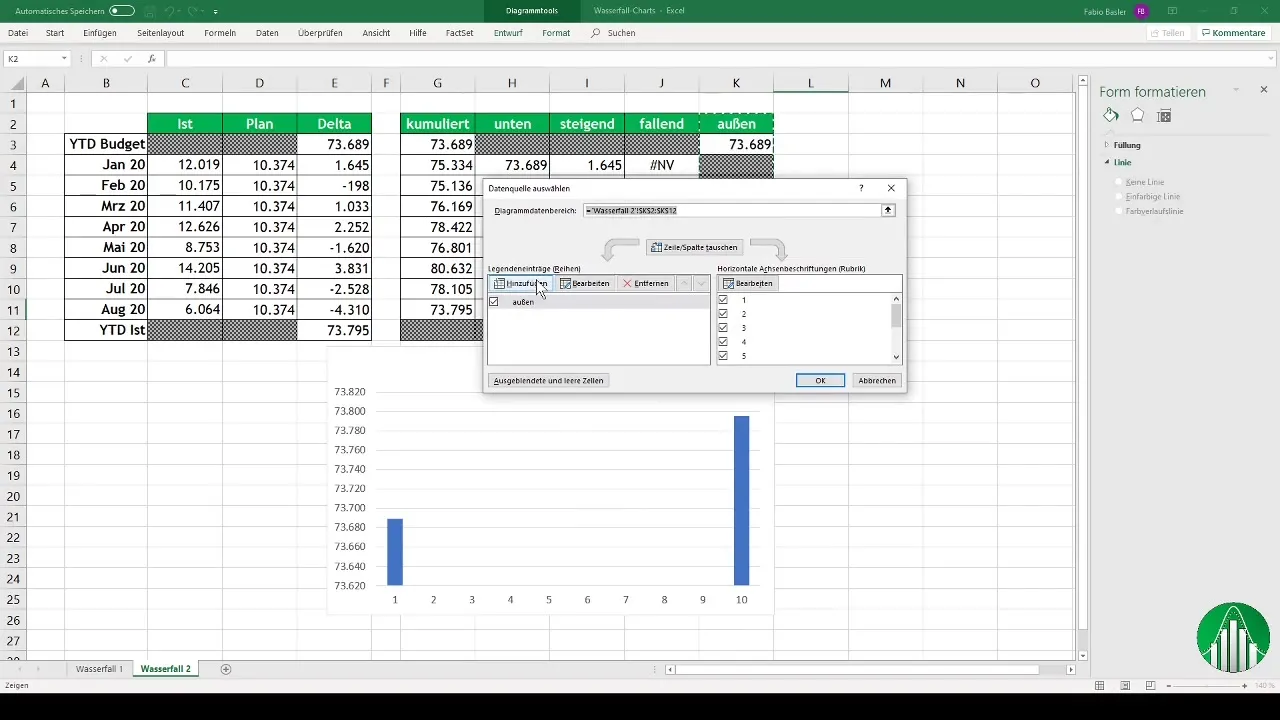
Task: Open the Datei menu
Action: pyautogui.click(x=18, y=33)
